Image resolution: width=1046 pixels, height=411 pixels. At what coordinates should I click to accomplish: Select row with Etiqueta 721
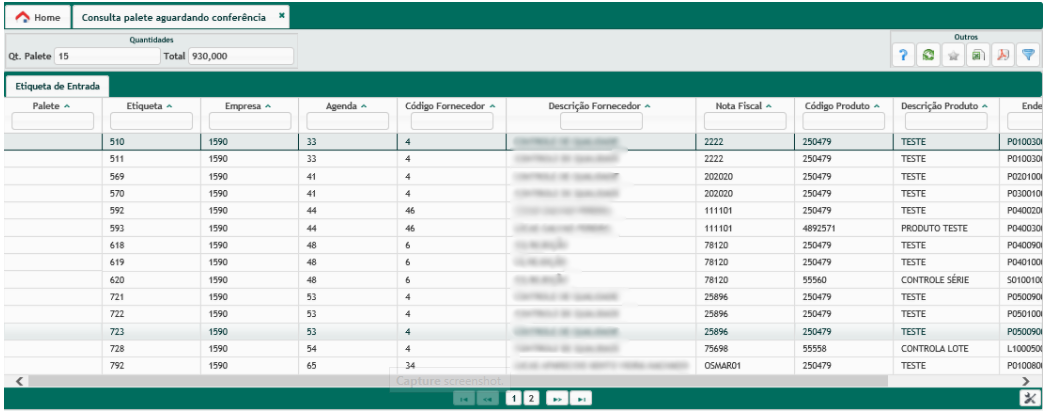pyautogui.click(x=523, y=297)
